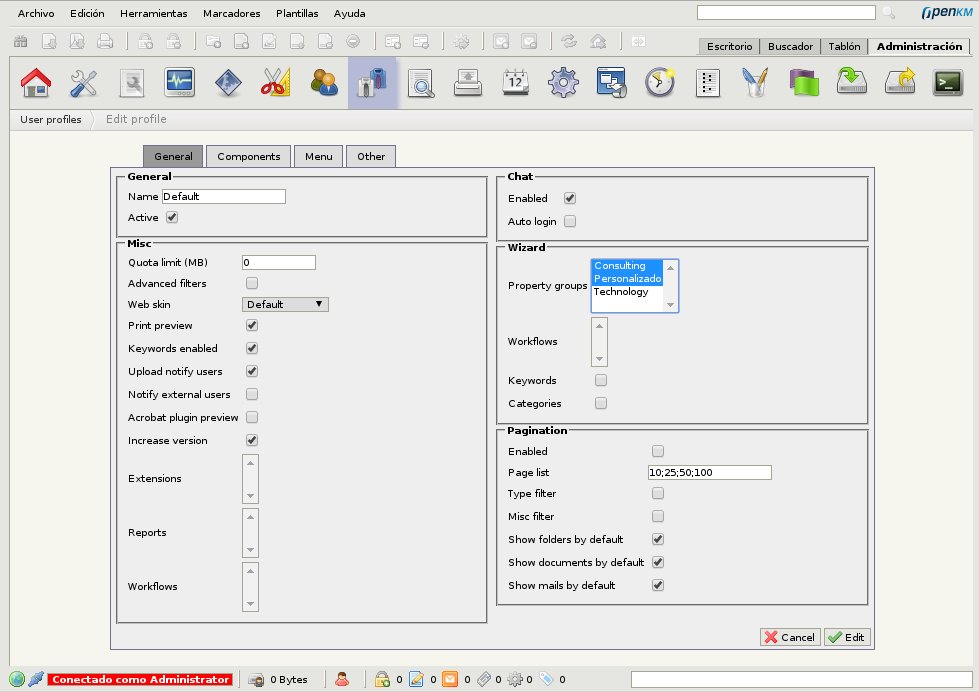Select Technology in Property groups list

click(621, 292)
